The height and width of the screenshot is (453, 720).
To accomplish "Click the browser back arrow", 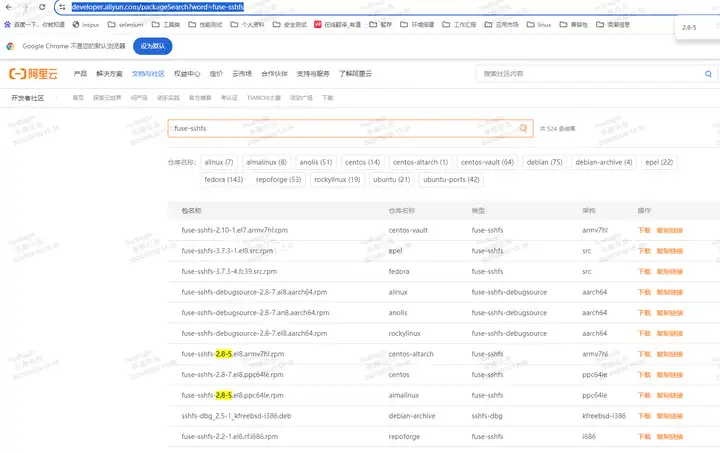I will pyautogui.click(x=8, y=7).
